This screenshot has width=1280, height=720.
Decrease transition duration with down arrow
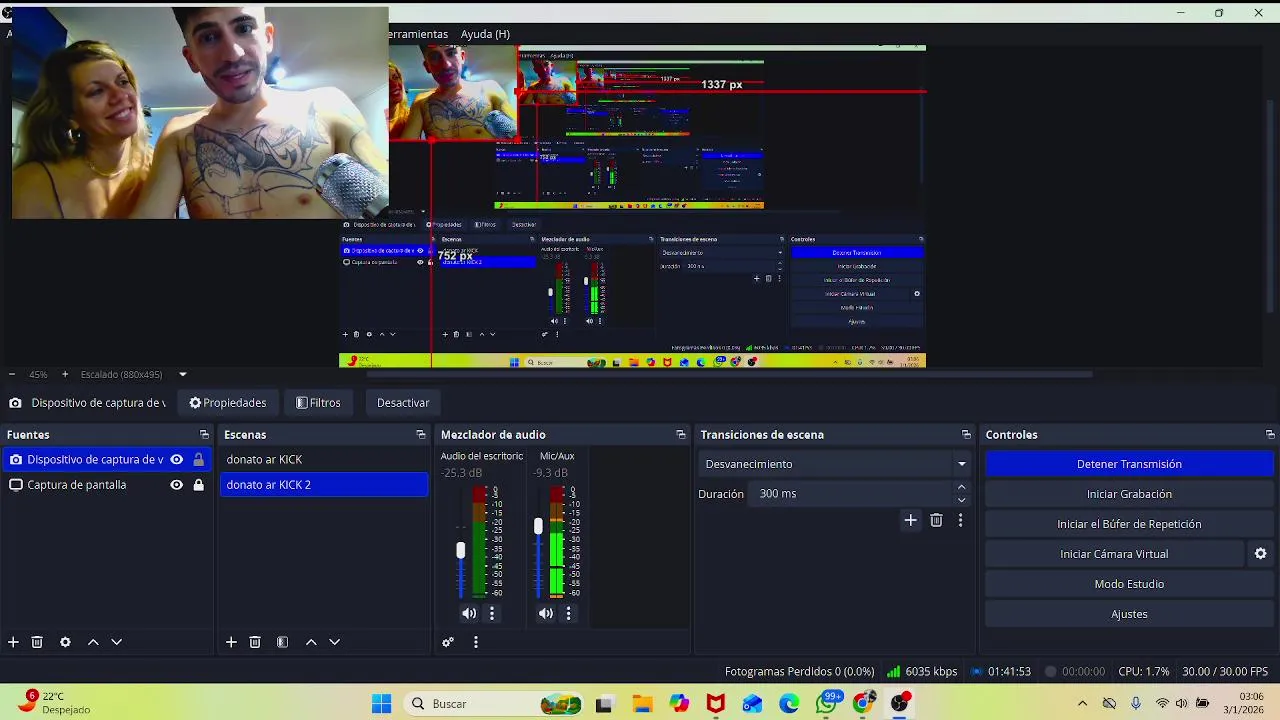(961, 500)
